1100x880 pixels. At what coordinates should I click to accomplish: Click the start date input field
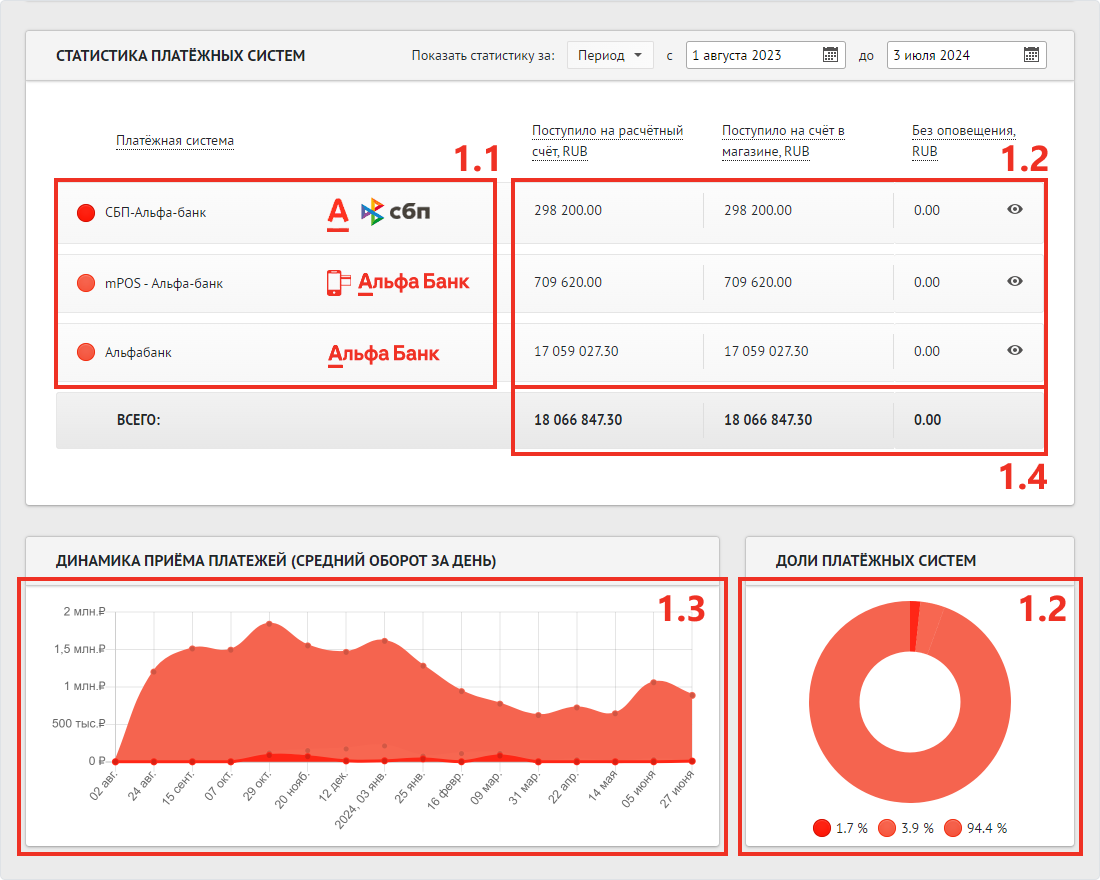click(x=752, y=55)
